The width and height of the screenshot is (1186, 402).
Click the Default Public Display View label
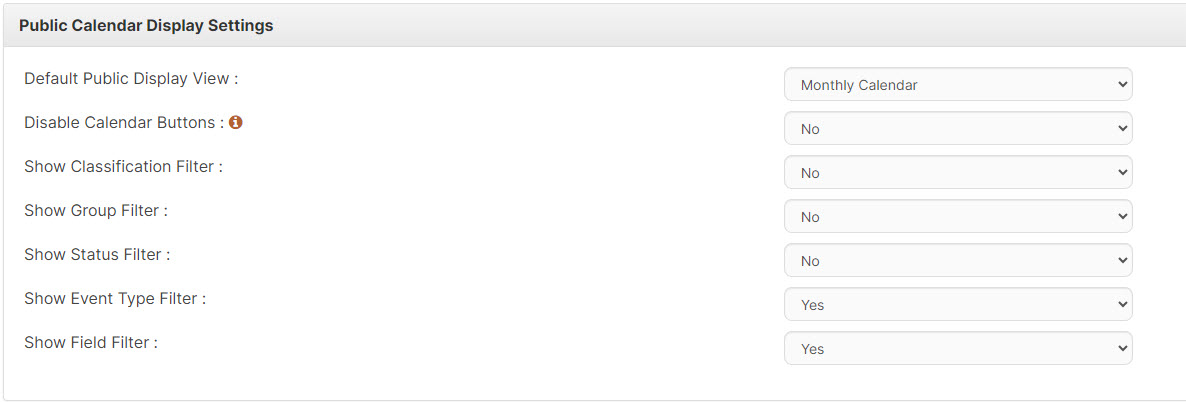click(131, 79)
